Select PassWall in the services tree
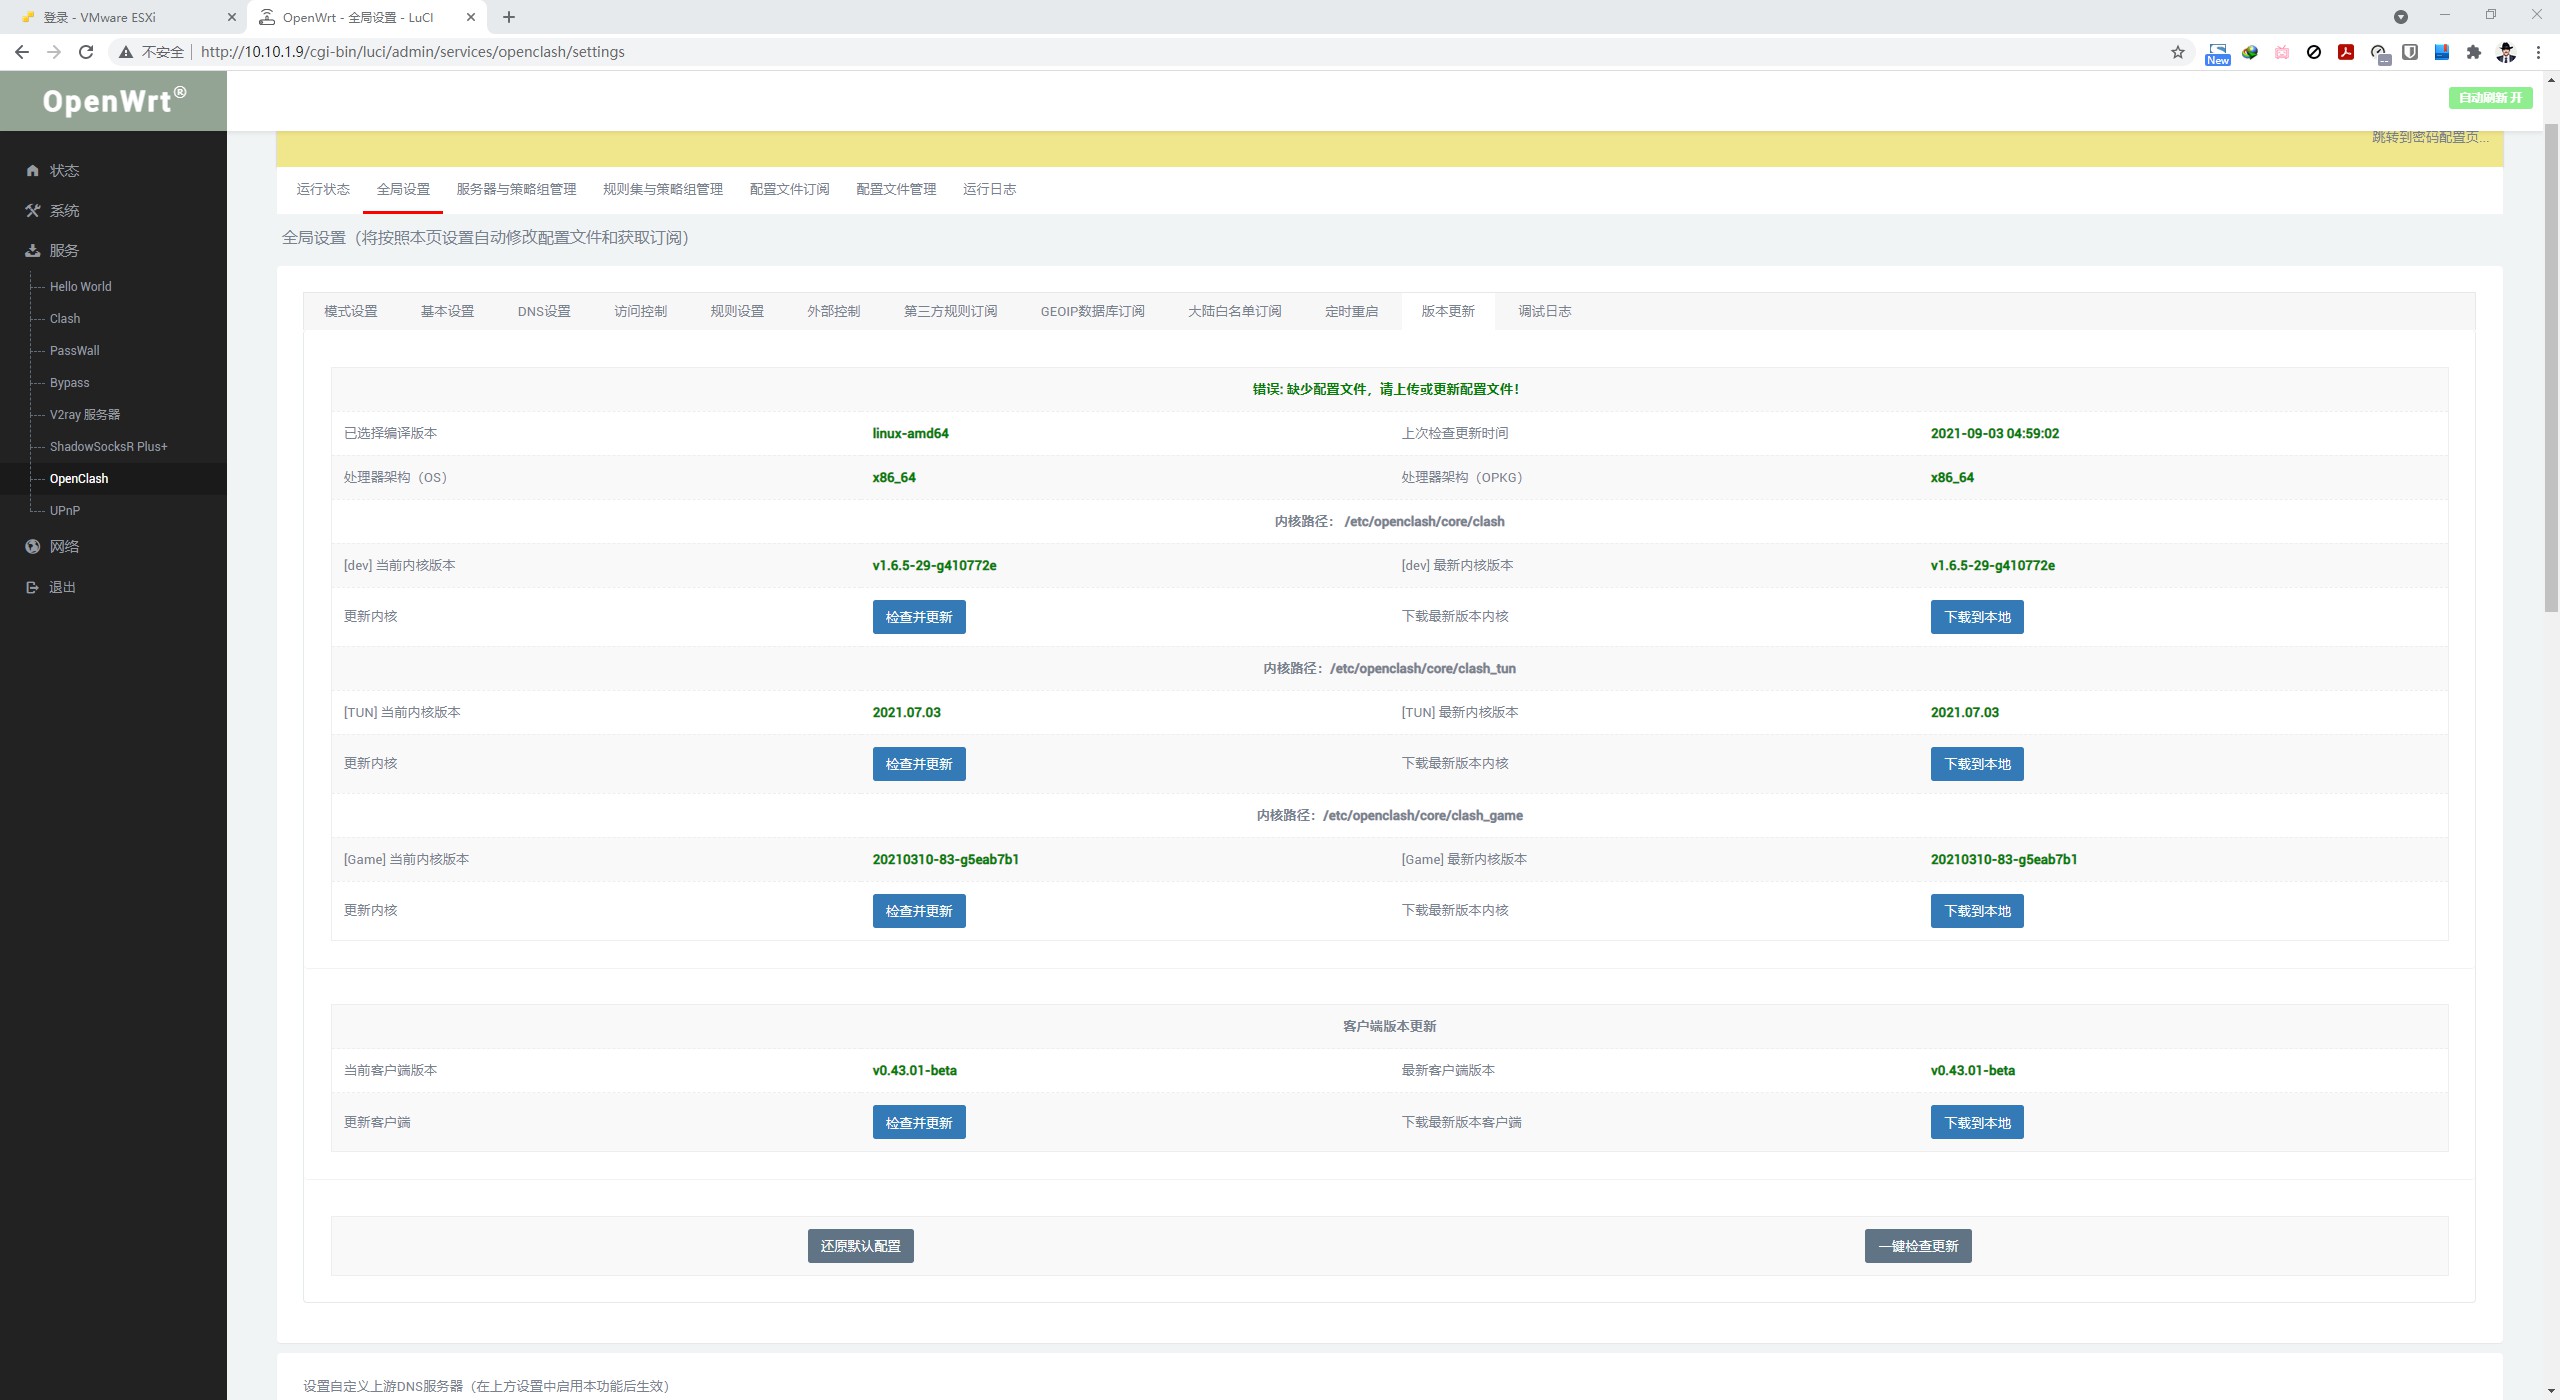This screenshot has width=2560, height=1400. [75, 351]
